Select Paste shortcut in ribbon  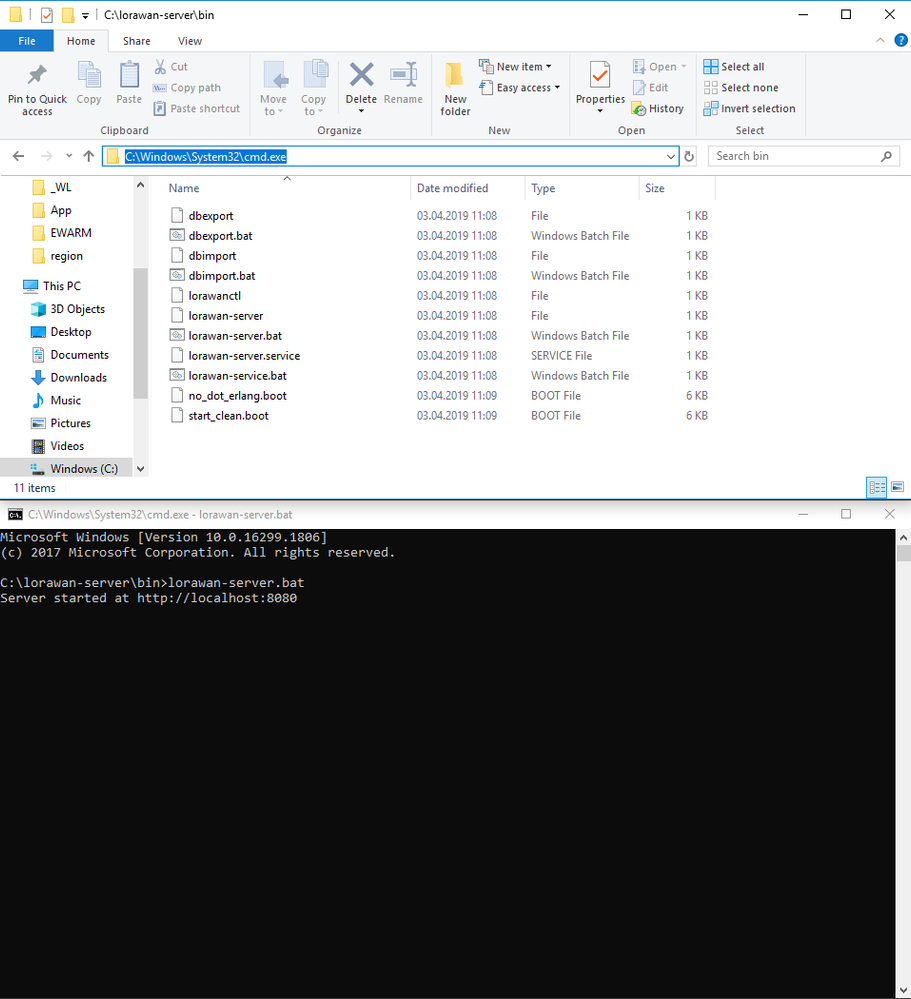tap(197, 109)
